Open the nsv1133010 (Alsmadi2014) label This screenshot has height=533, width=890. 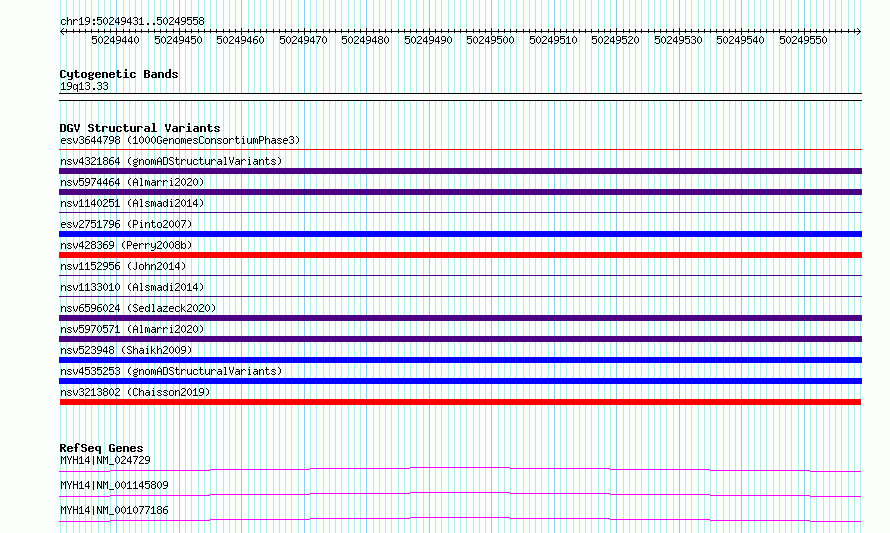(132, 287)
